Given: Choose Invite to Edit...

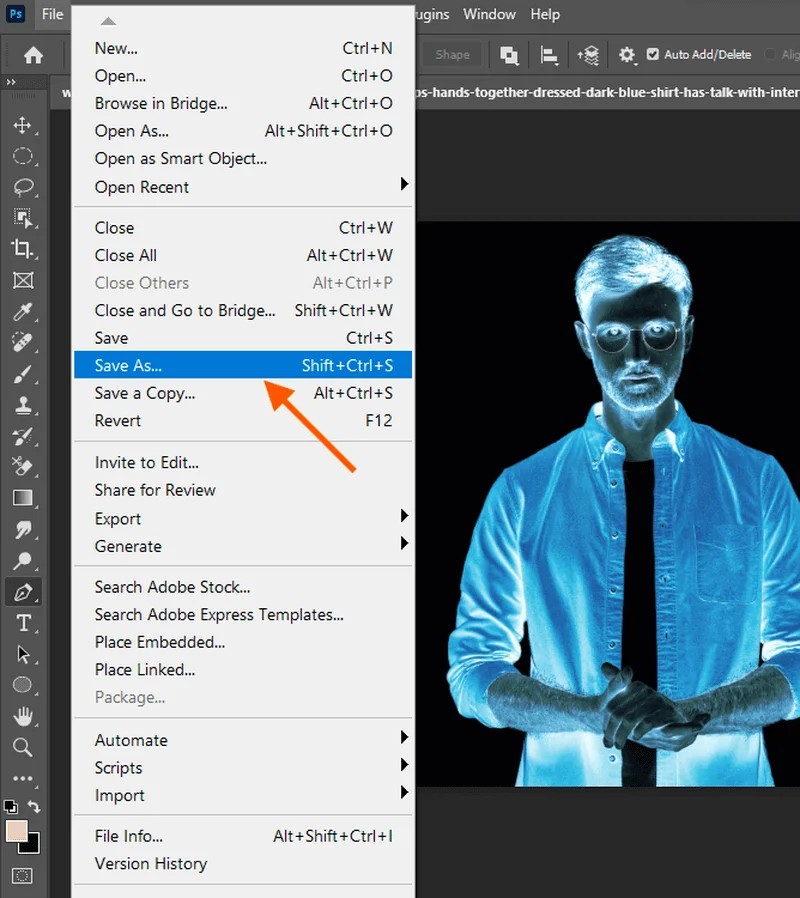Looking at the screenshot, I should click(243, 462).
